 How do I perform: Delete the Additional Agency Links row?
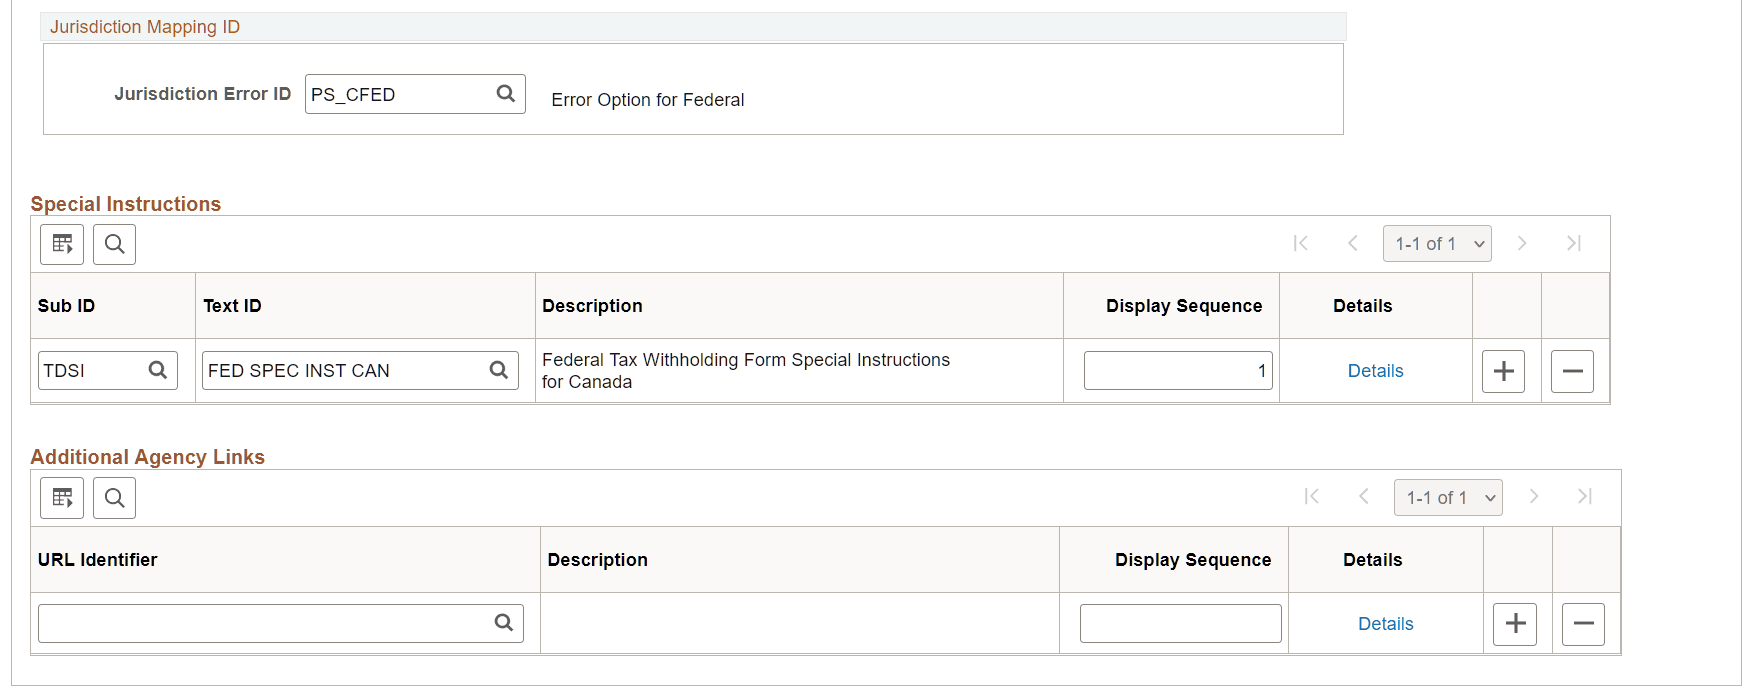tap(1583, 624)
